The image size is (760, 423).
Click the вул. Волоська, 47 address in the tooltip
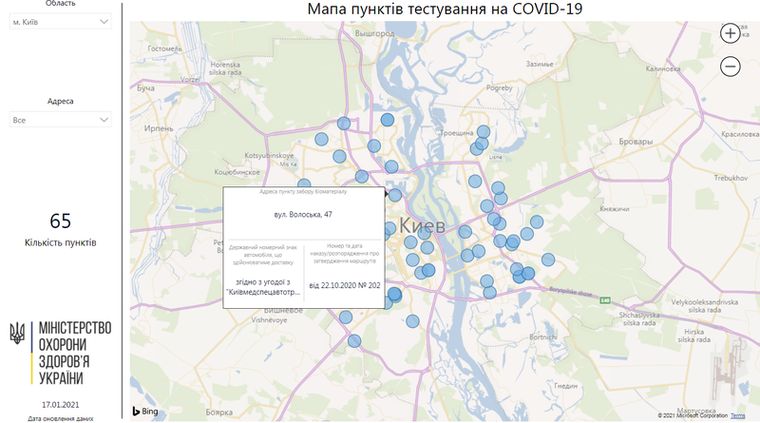tap(303, 213)
